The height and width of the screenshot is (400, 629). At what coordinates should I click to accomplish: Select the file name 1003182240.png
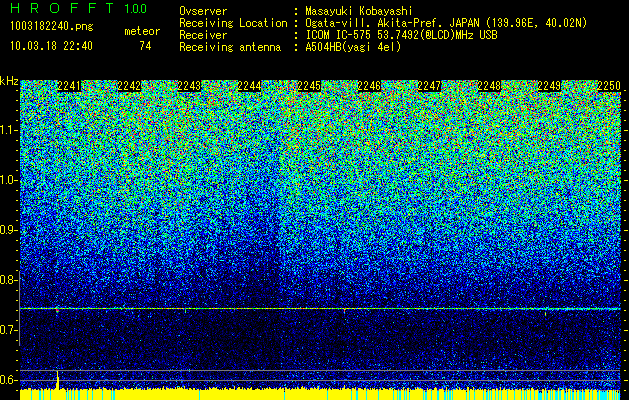tap(52, 26)
